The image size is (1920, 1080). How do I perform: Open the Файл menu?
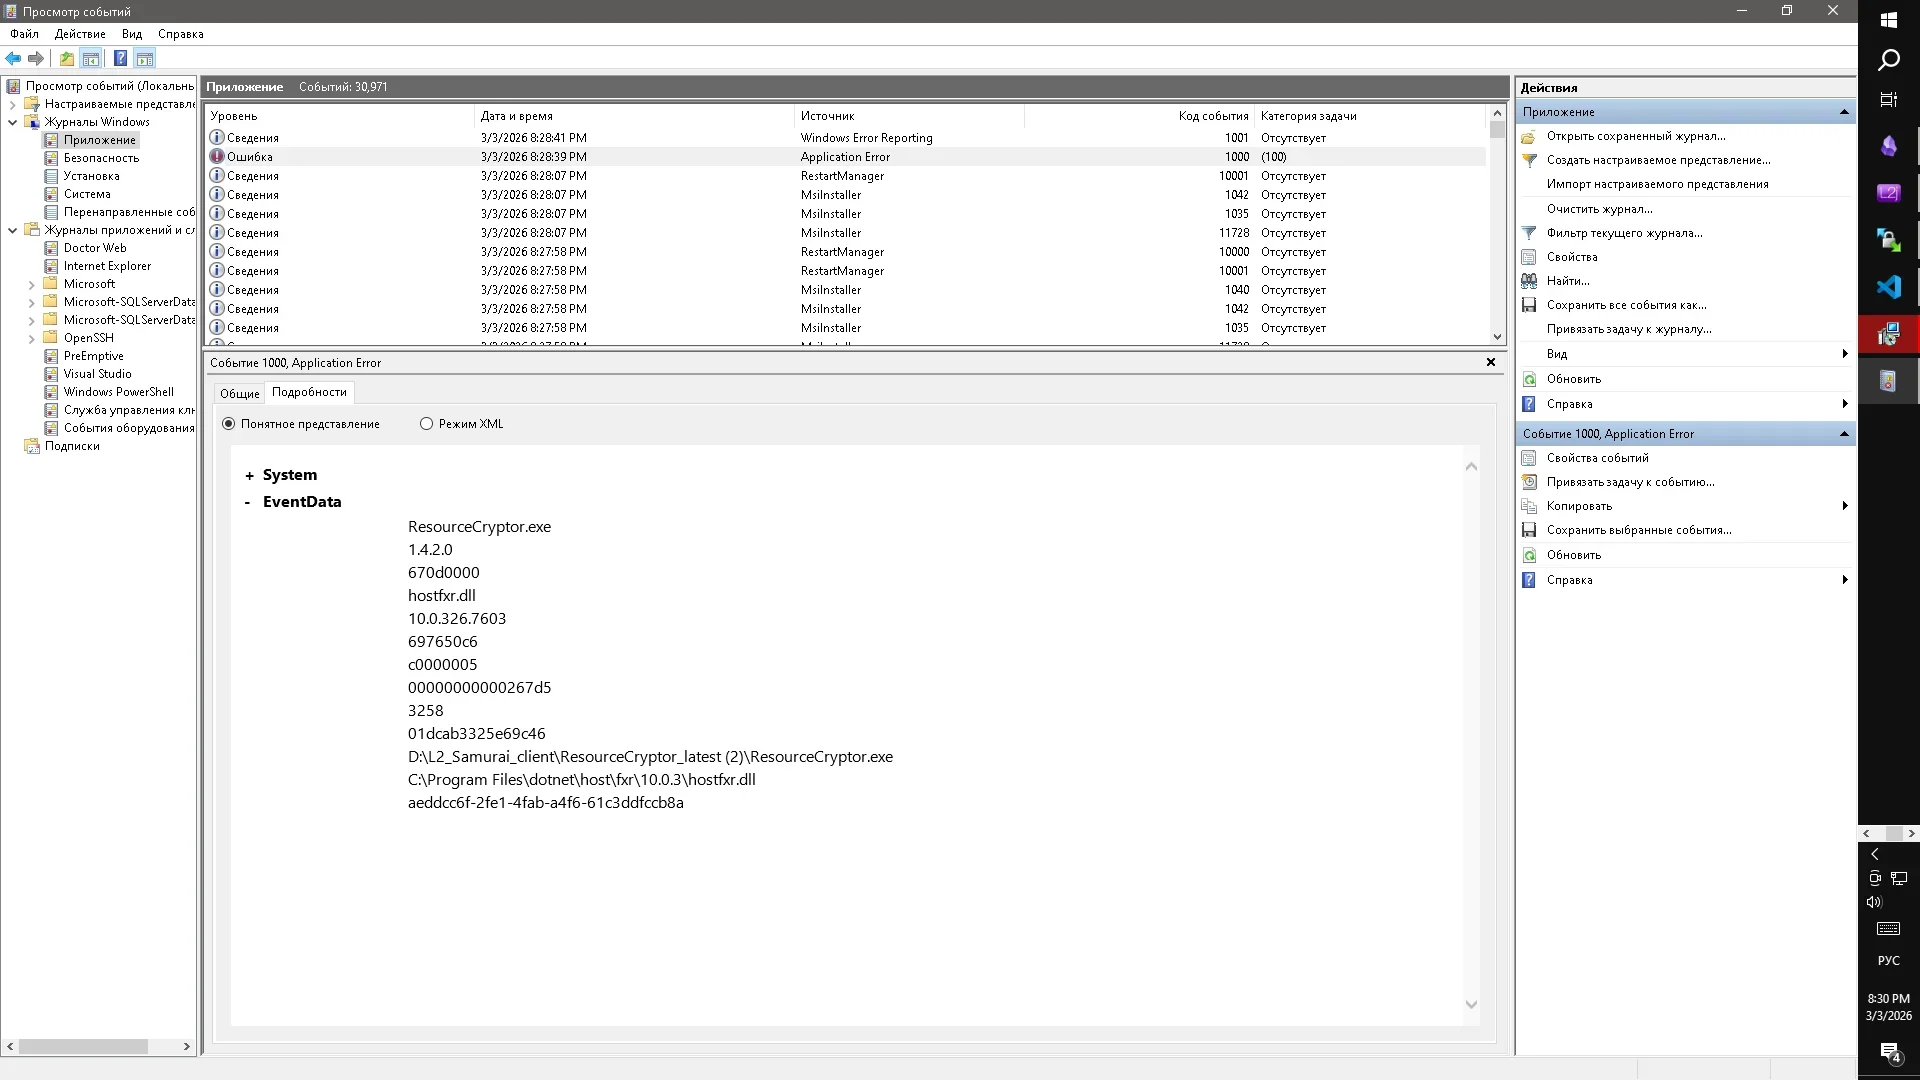coord(25,34)
